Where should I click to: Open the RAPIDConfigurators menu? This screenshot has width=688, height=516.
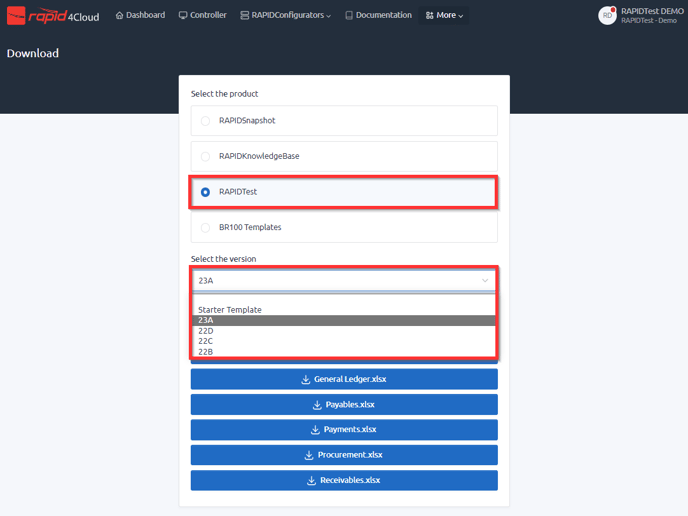pos(286,15)
